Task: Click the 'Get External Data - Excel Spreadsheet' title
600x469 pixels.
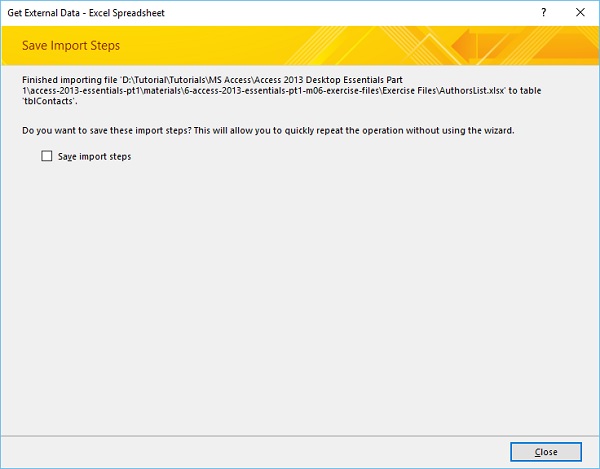Action: [x=86, y=14]
